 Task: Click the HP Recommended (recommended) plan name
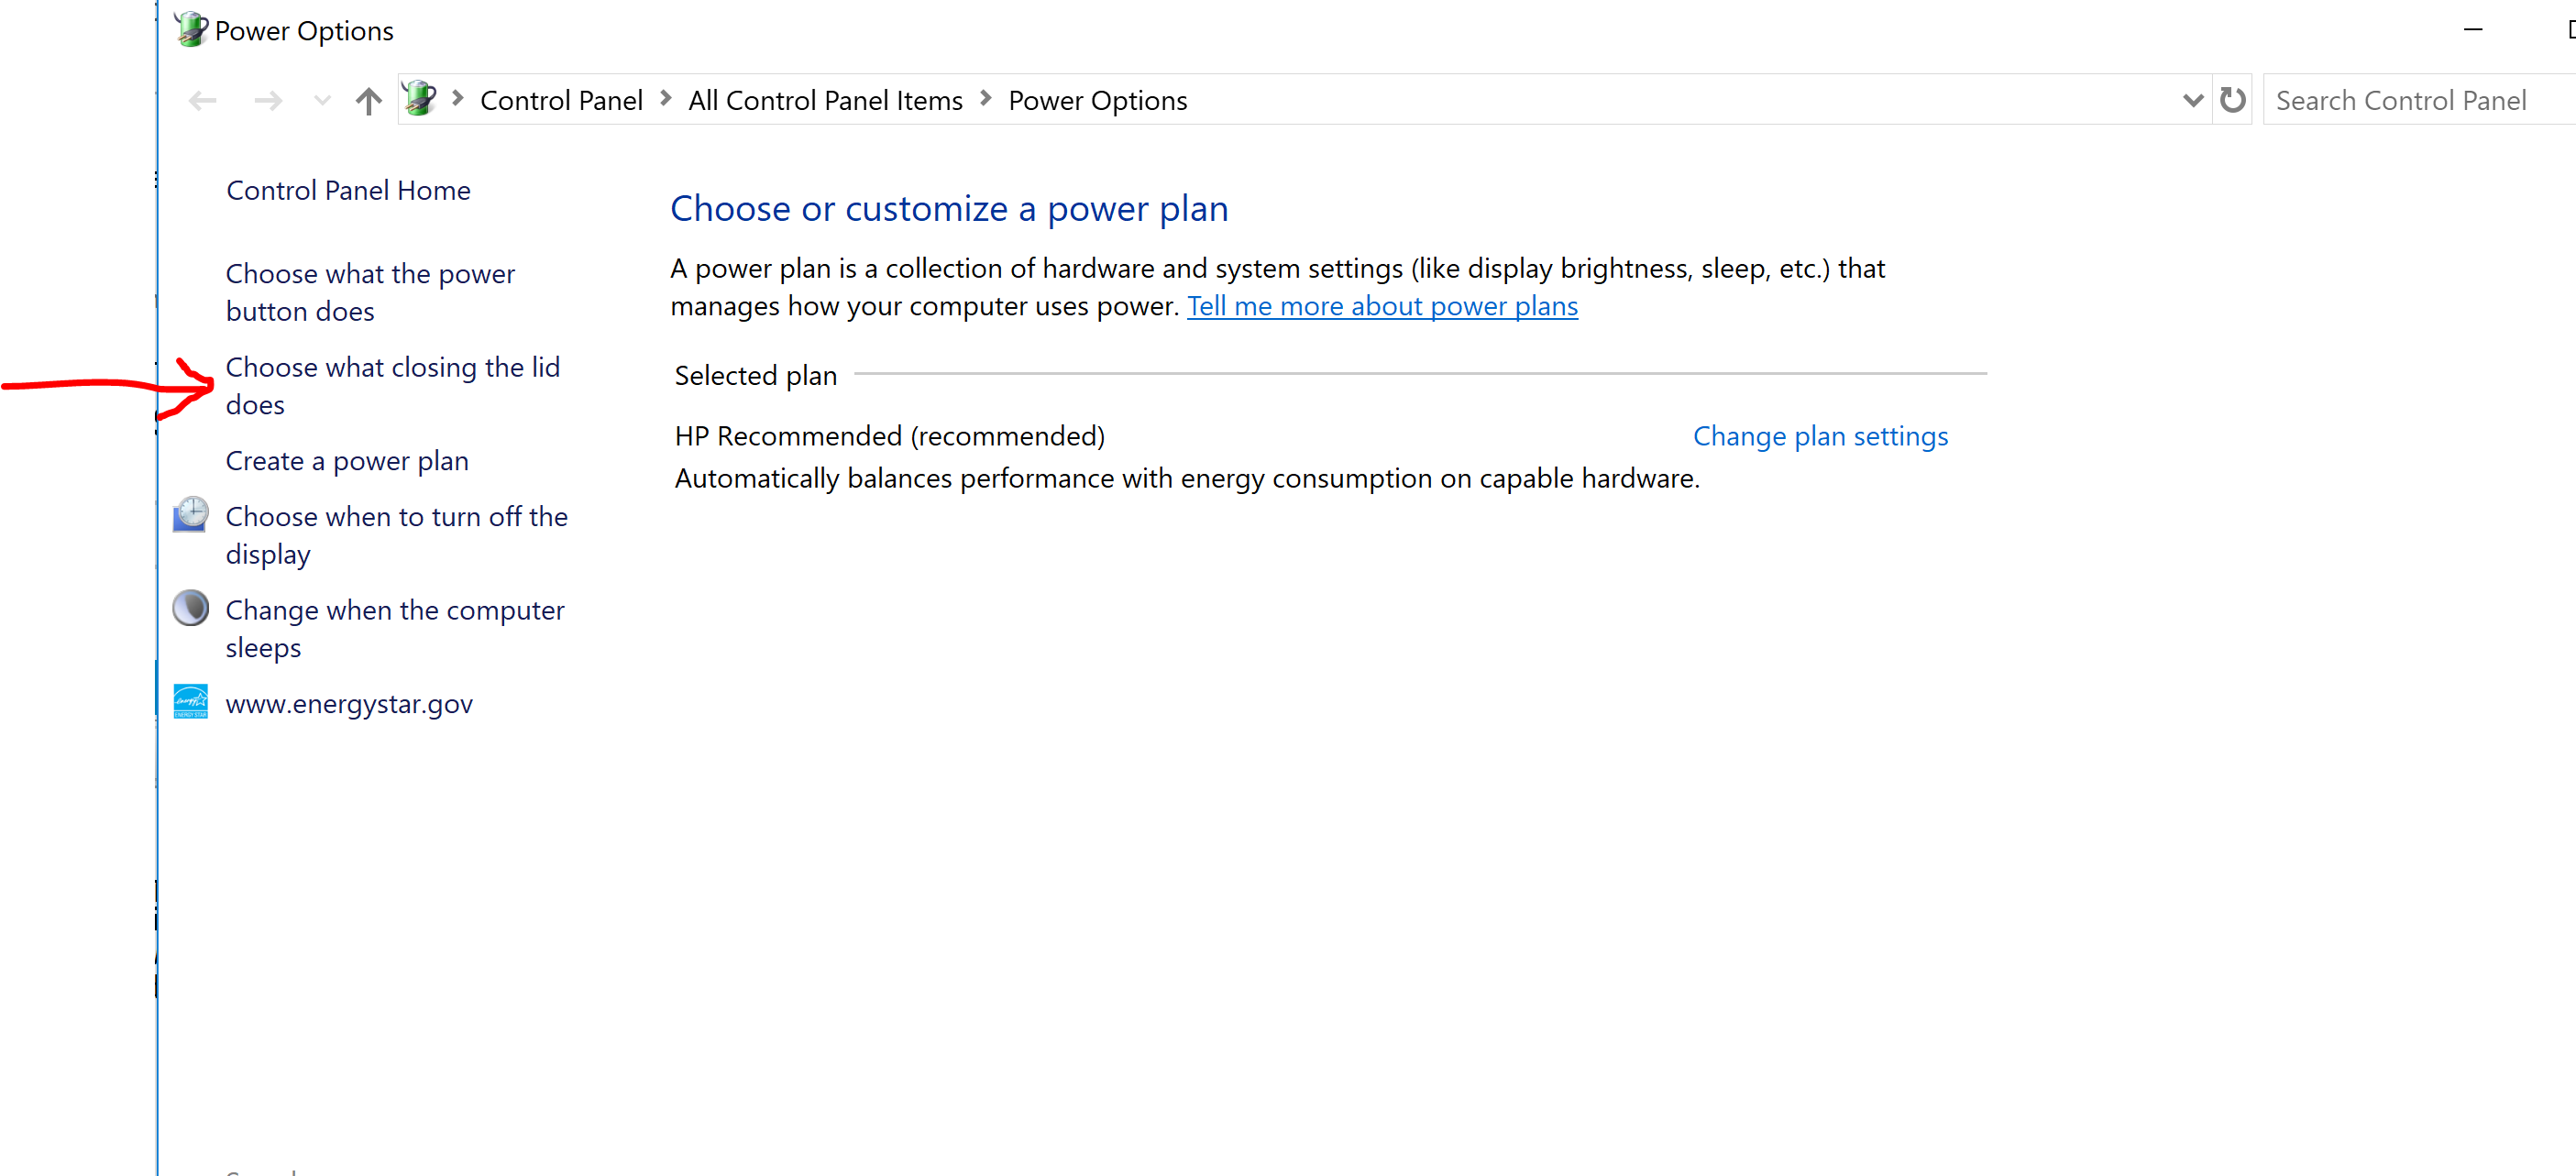tap(889, 436)
